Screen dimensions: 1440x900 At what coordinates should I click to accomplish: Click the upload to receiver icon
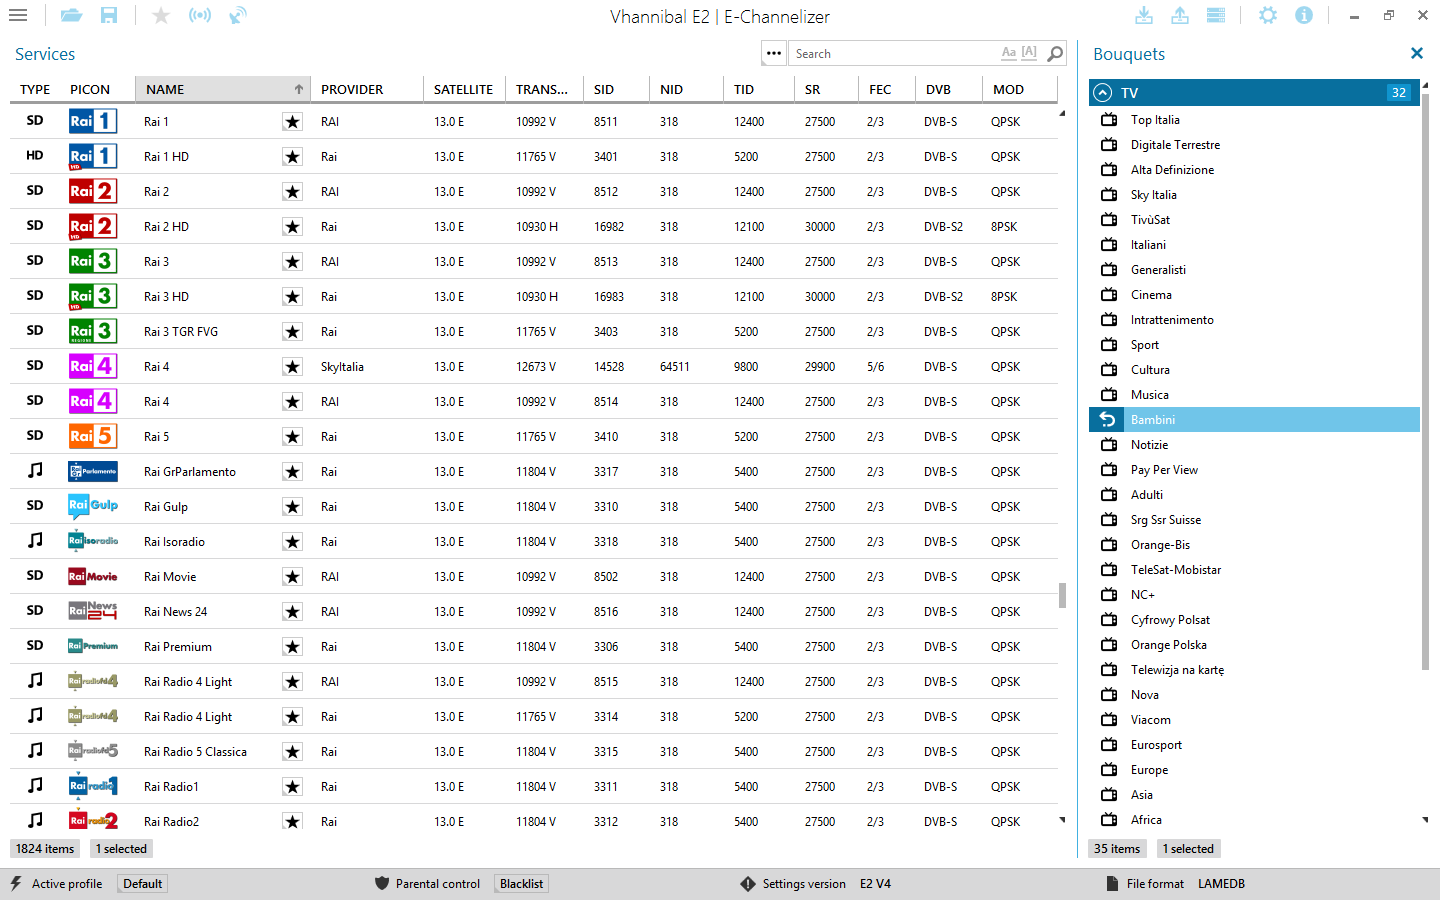pos(1180,16)
